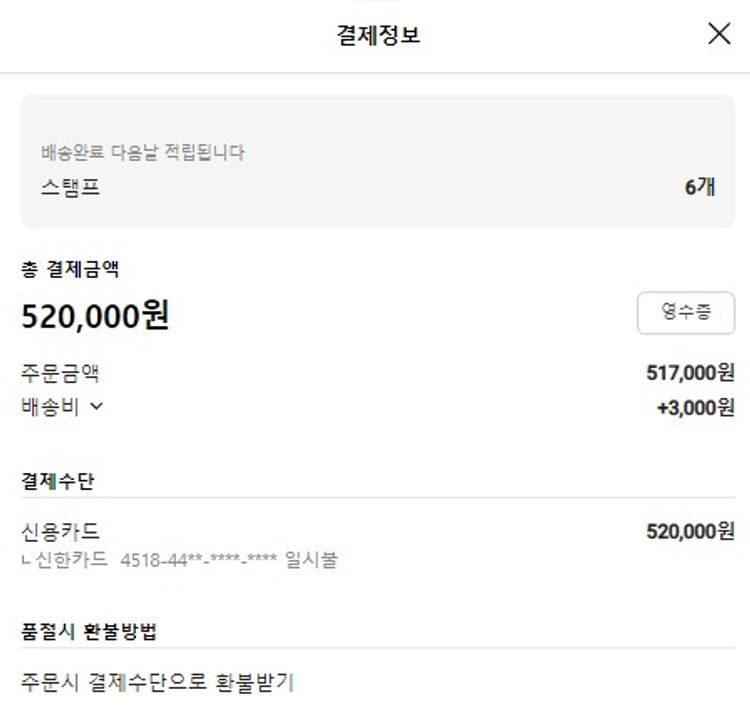Click the 결제정보 title header
The image size is (750, 727).
pyautogui.click(x=379, y=35)
